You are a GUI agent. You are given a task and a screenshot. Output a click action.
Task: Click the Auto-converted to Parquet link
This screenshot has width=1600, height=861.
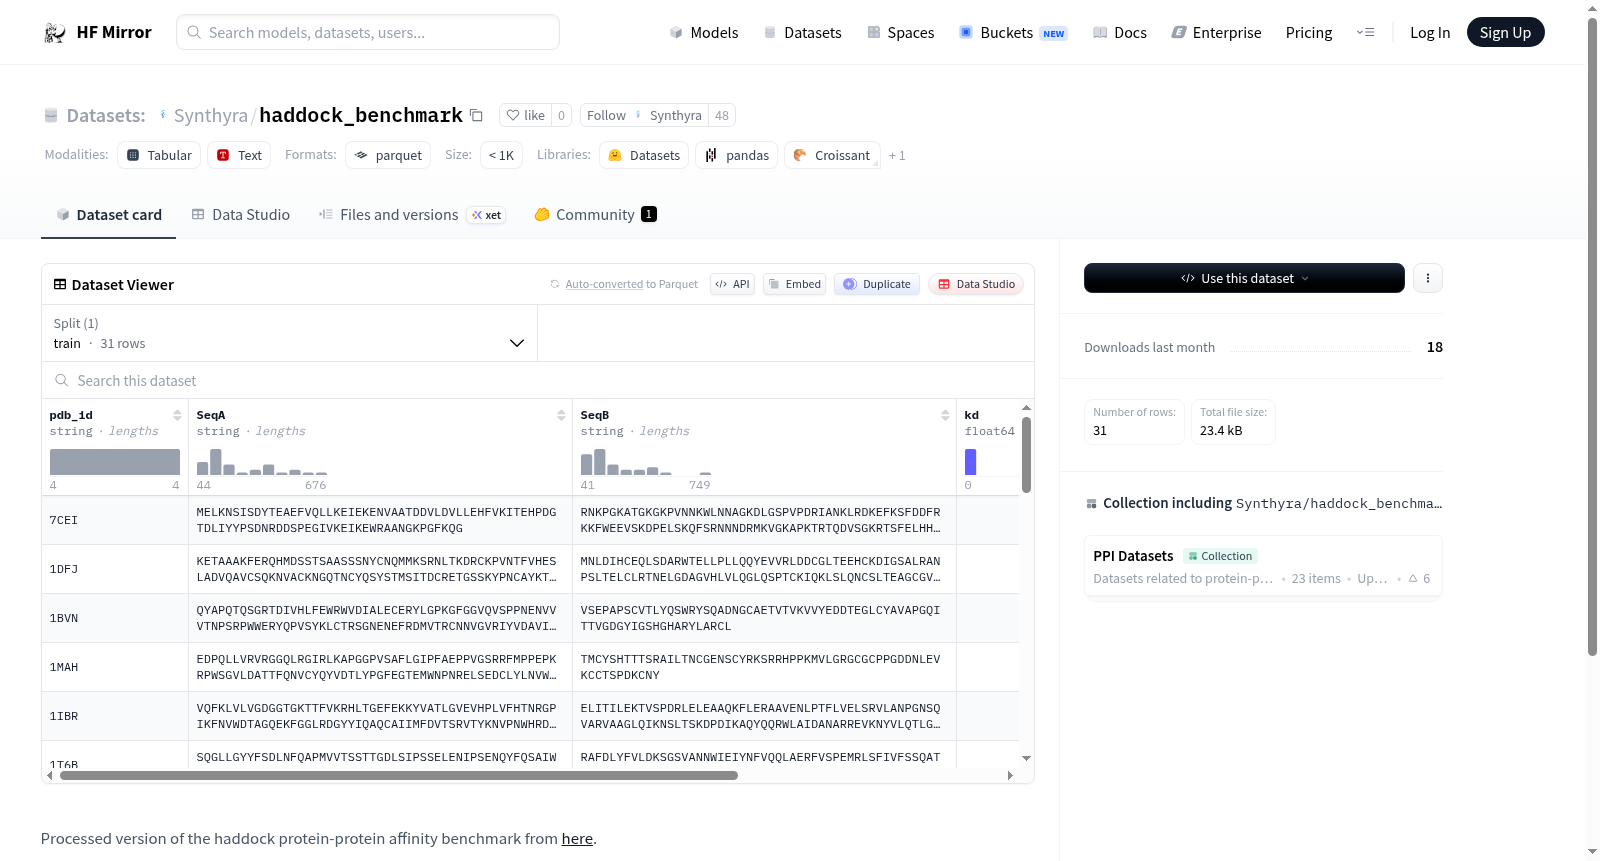pyautogui.click(x=631, y=285)
